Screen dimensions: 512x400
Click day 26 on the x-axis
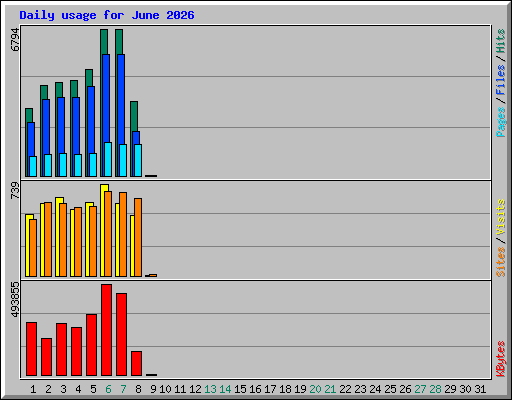tap(405, 389)
